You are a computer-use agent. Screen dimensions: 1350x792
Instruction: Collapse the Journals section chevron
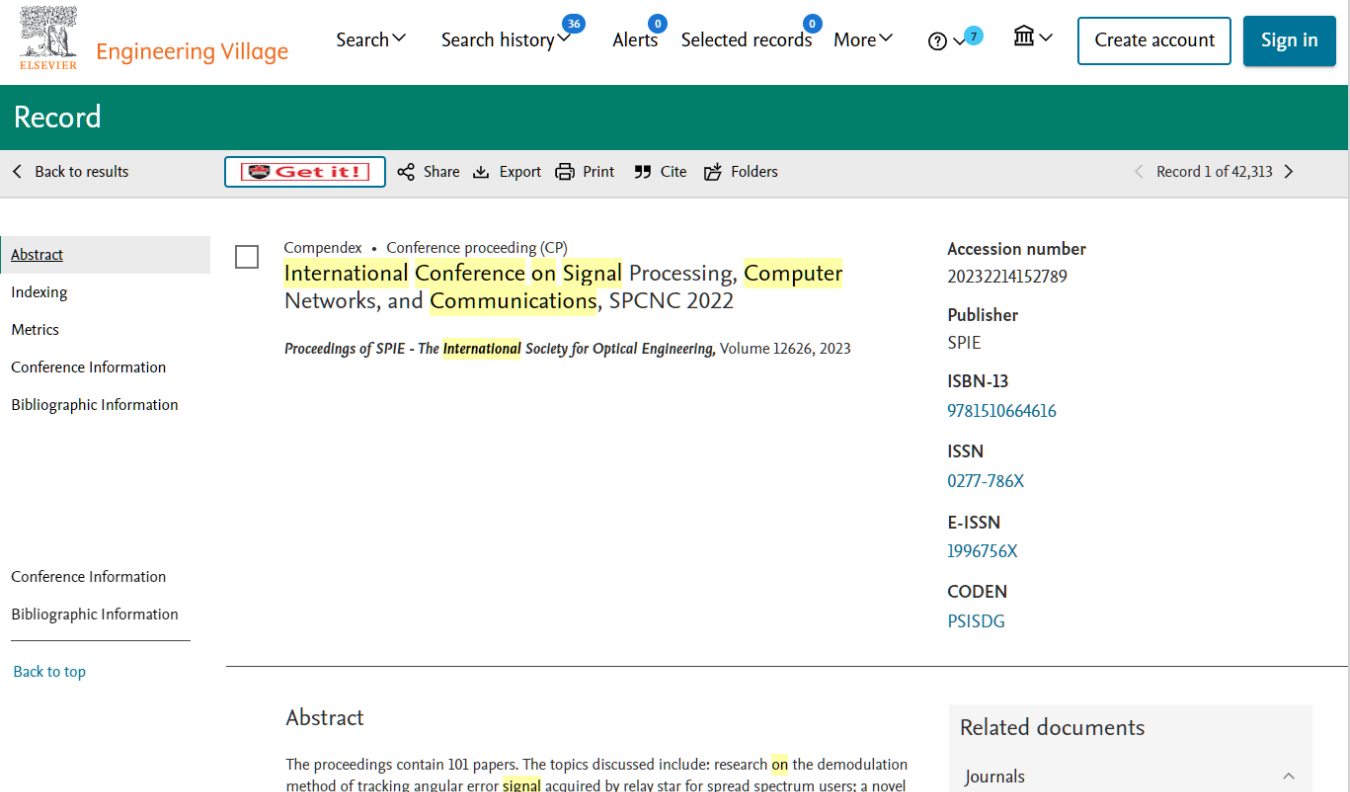coord(1289,776)
